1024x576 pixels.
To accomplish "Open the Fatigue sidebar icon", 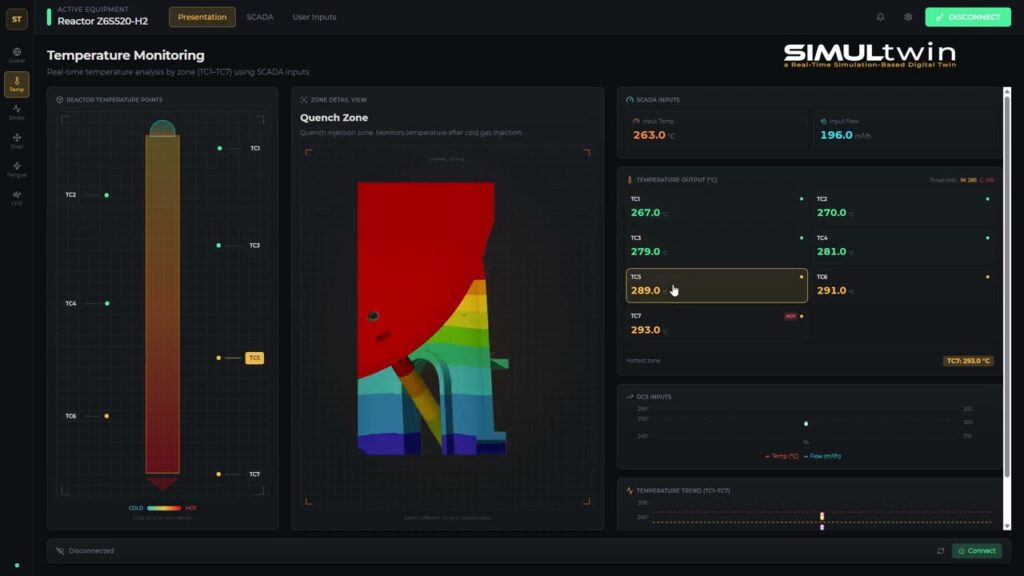I will click(x=17, y=170).
